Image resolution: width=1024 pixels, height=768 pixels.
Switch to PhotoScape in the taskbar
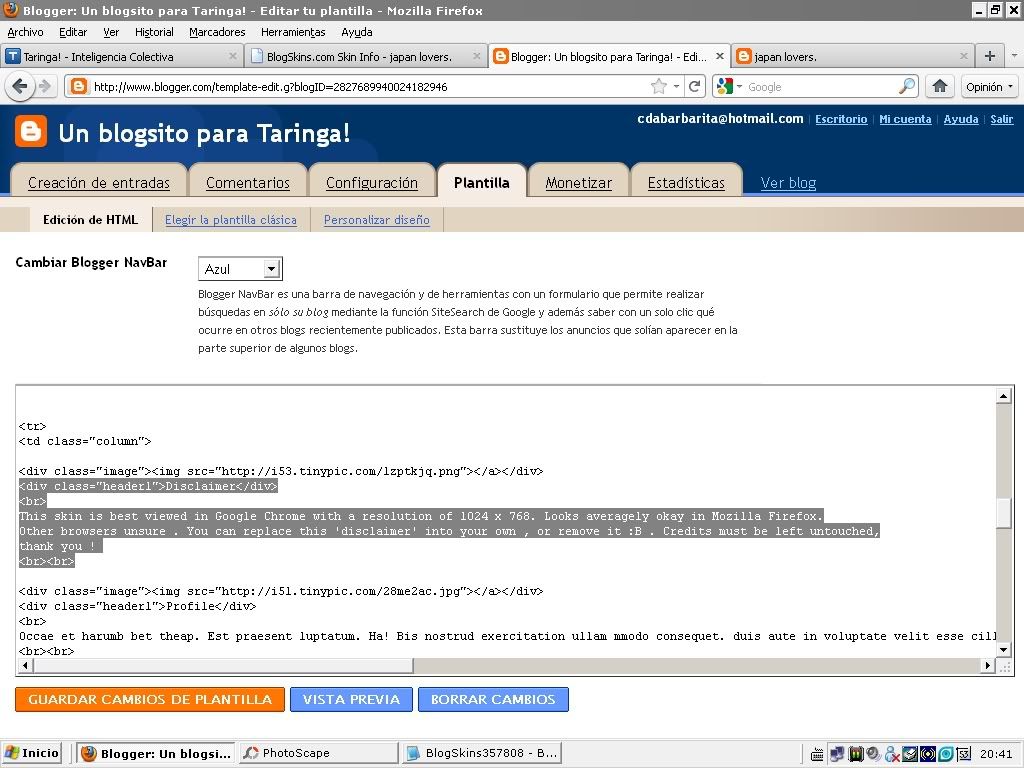(318, 753)
